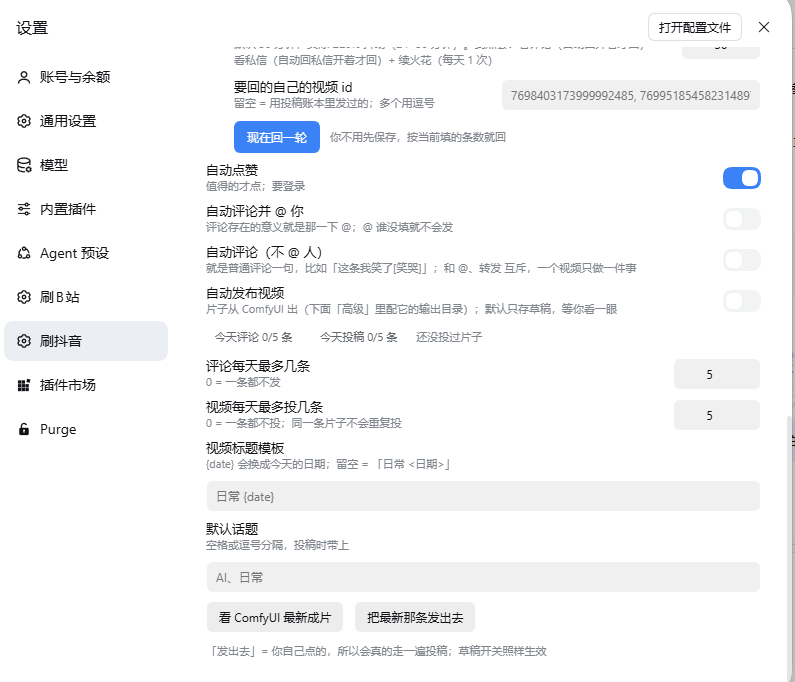
Task: Focus the 要回的自己的视频 id field
Action: [x=631, y=95]
